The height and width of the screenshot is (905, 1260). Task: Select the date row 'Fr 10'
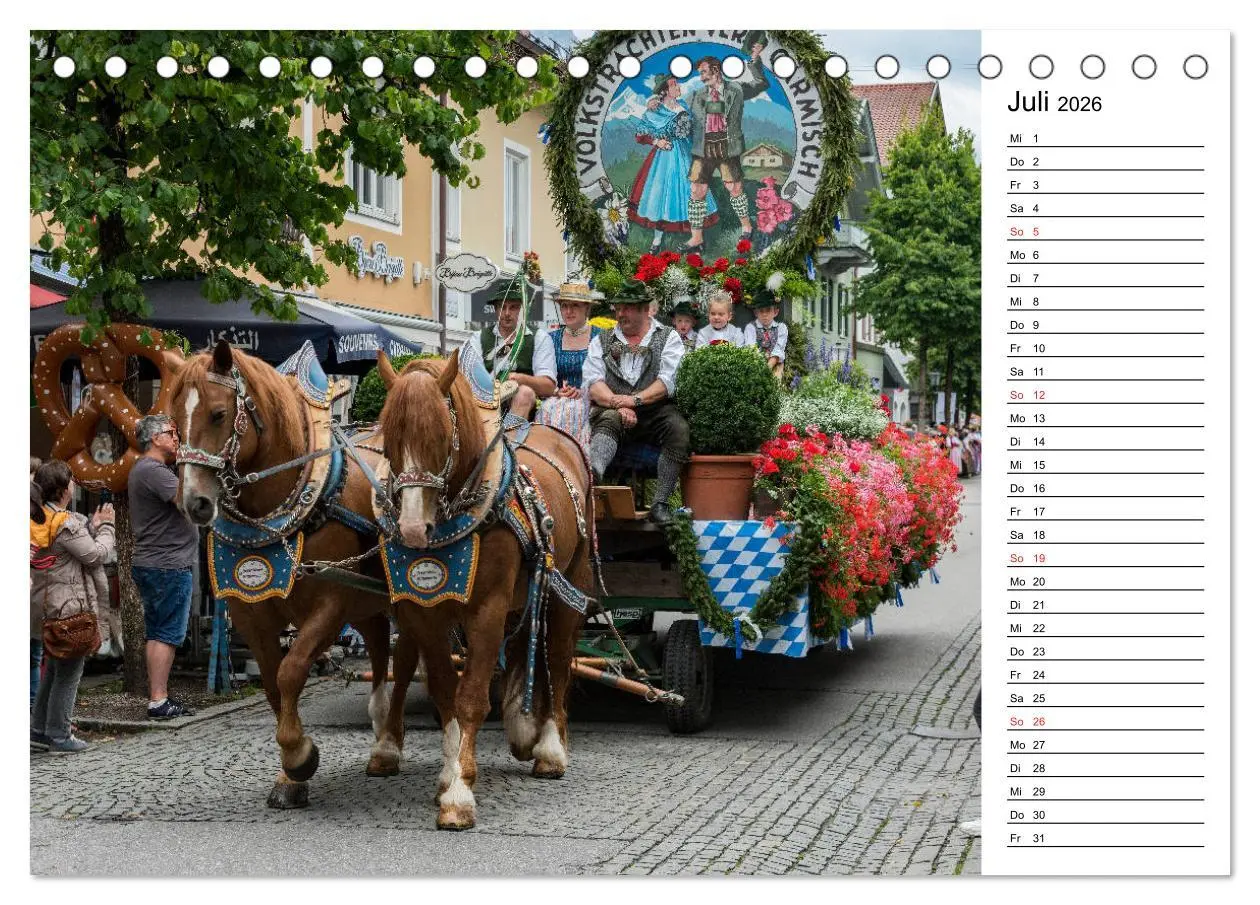click(x=1105, y=348)
